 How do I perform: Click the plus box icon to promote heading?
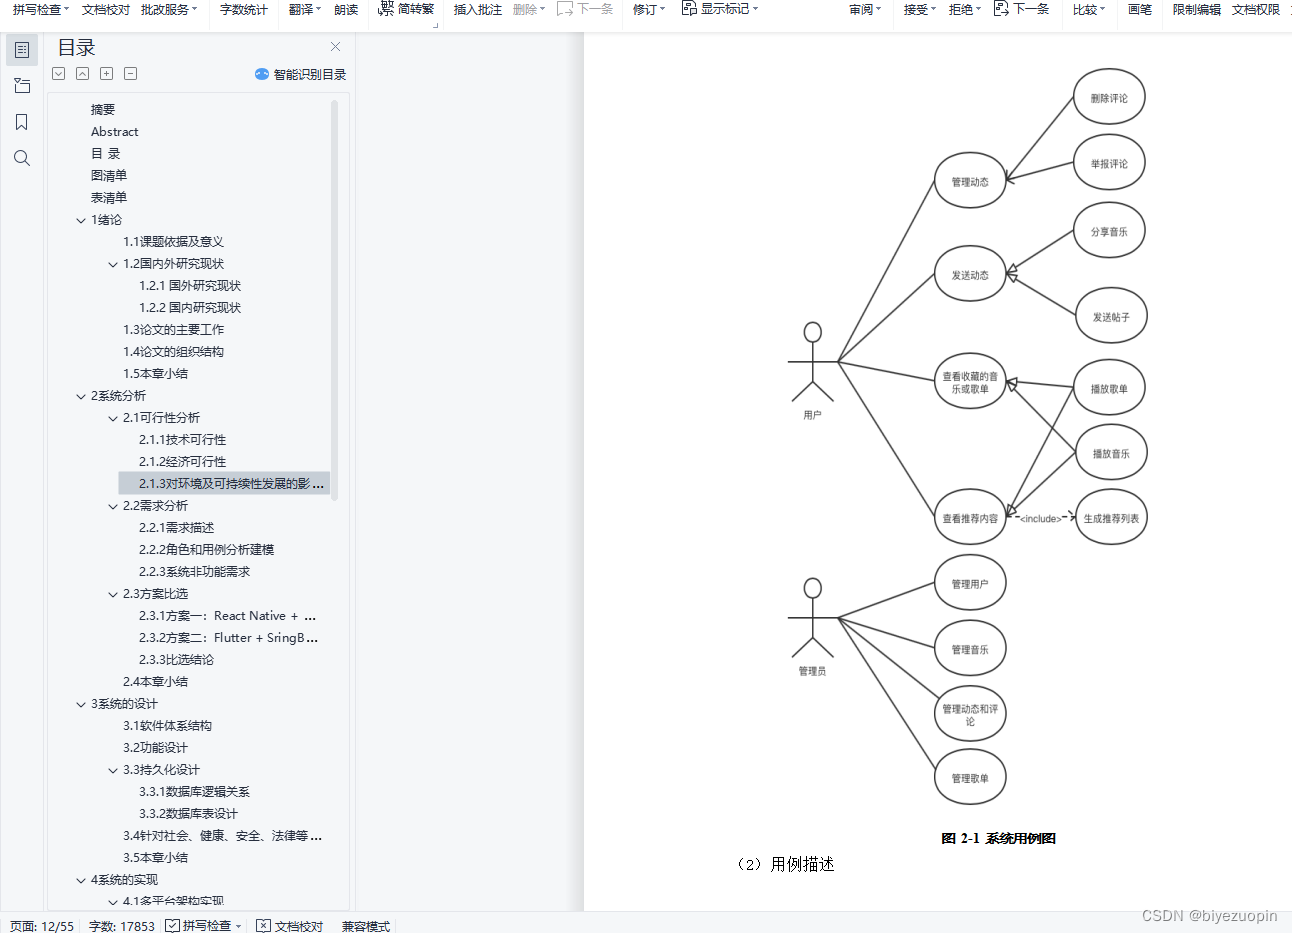point(107,74)
